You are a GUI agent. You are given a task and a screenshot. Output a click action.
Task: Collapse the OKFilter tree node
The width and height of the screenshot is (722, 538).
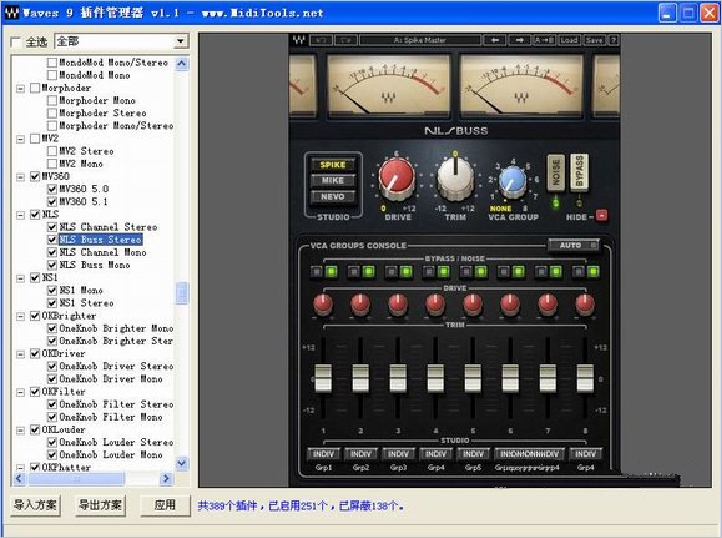pos(20,392)
